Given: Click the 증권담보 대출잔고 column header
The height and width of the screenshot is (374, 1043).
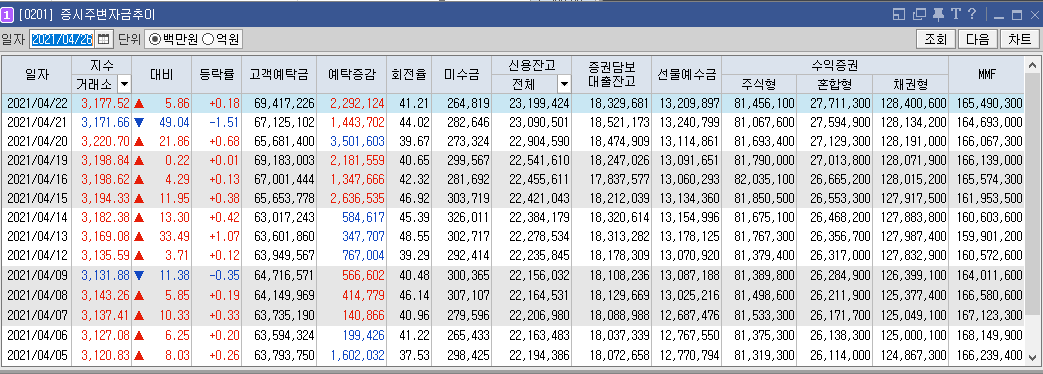Looking at the screenshot, I should (x=612, y=75).
